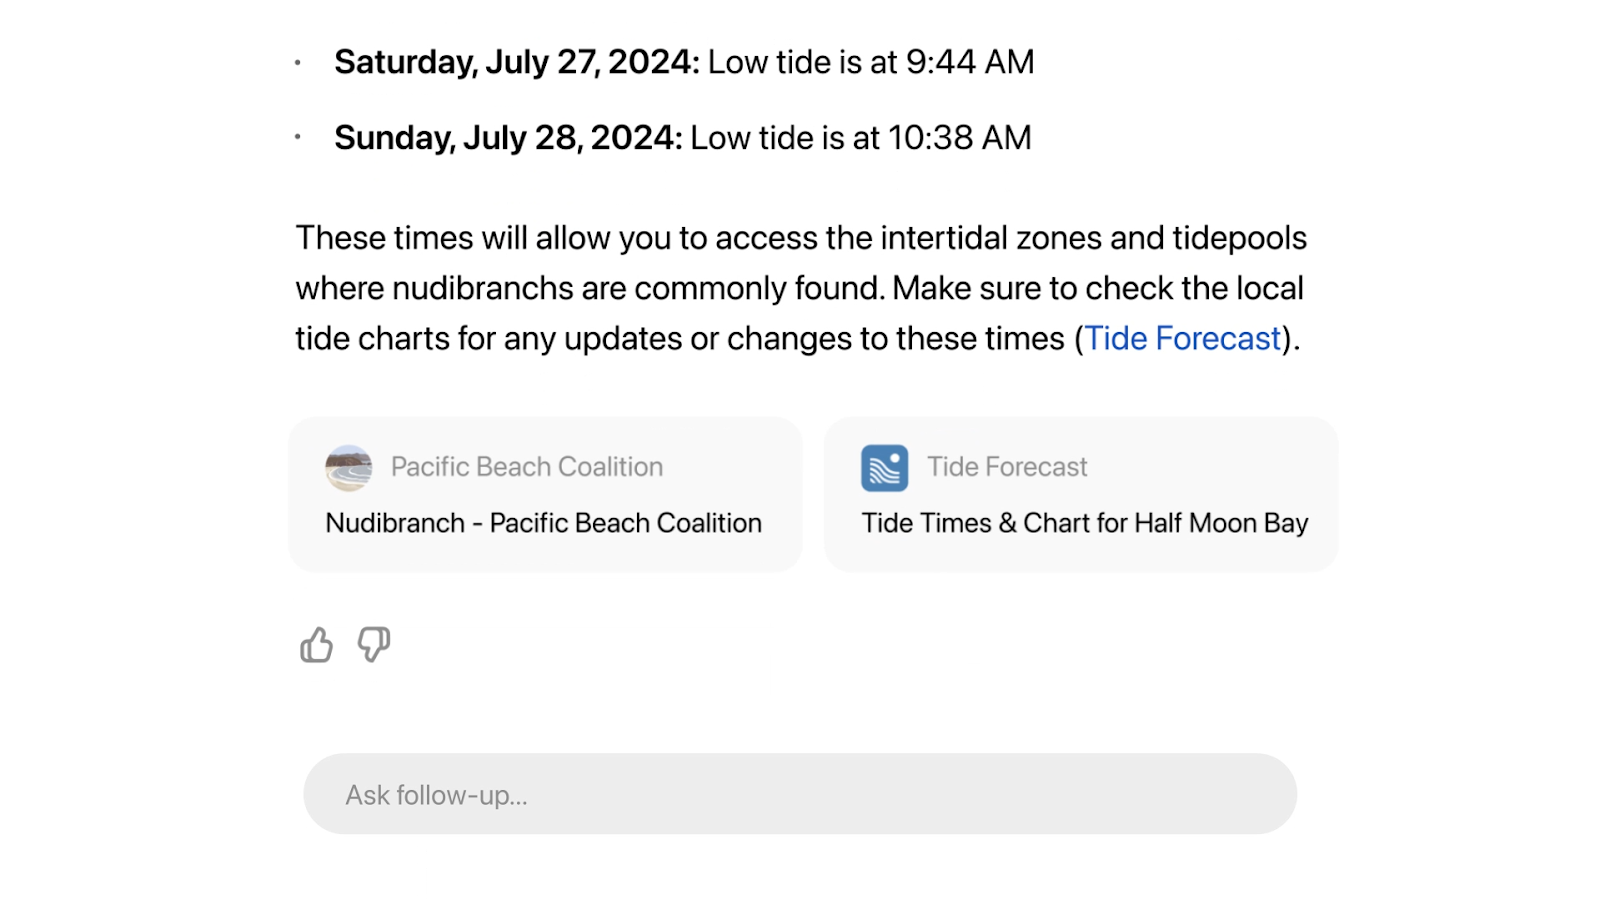Click the bullet point before Sunday
This screenshot has width=1600, height=900.
point(298,137)
